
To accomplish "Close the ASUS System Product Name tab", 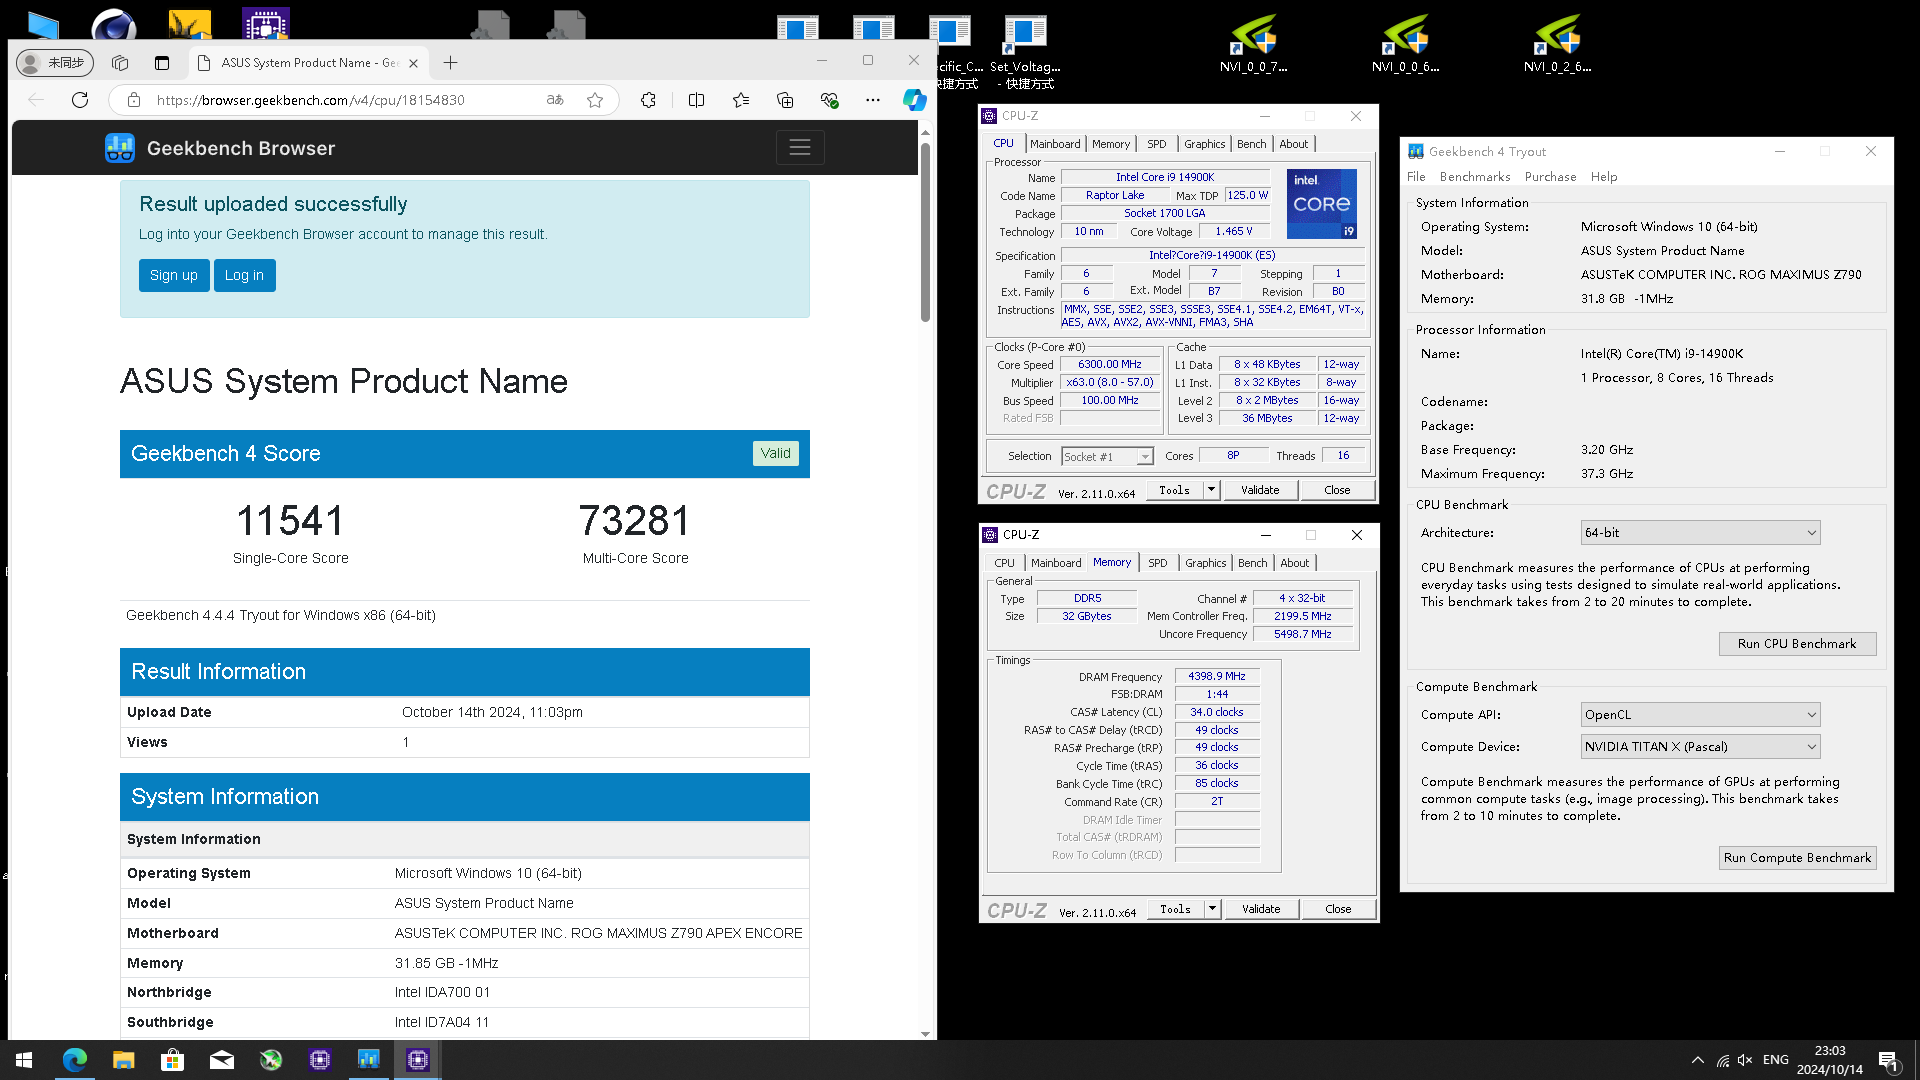I will point(413,63).
